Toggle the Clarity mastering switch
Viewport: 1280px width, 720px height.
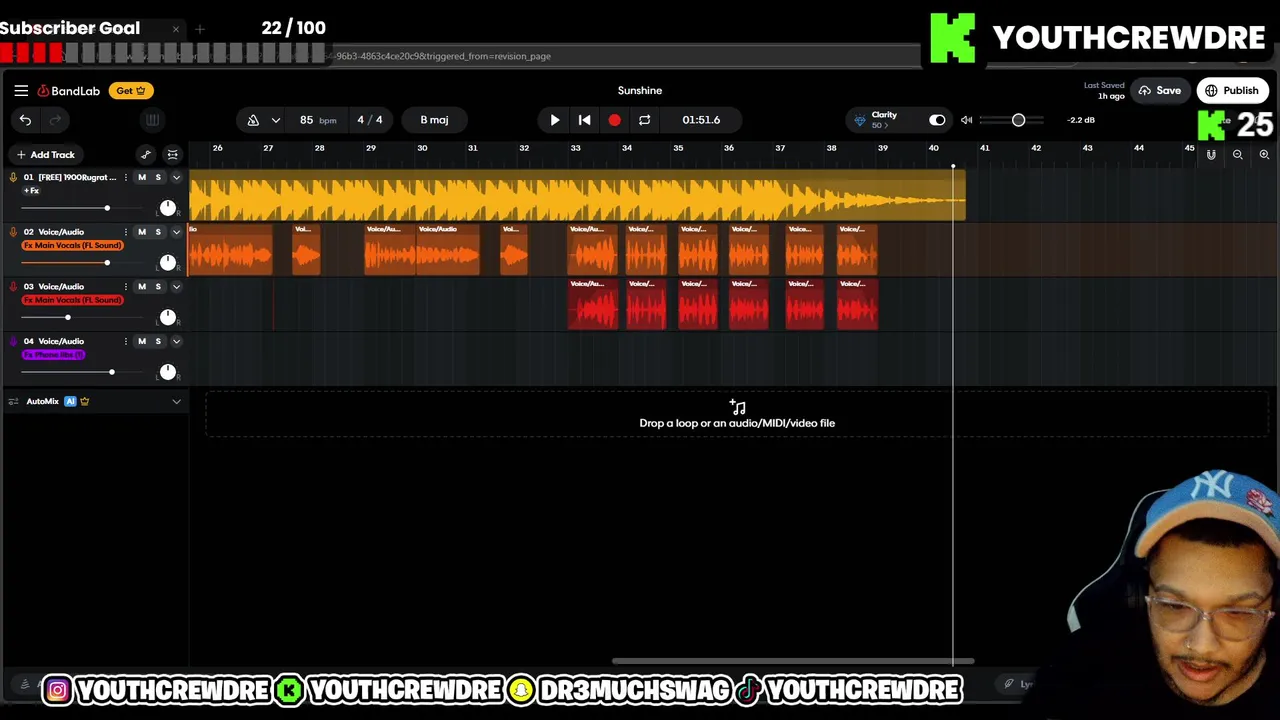click(937, 120)
